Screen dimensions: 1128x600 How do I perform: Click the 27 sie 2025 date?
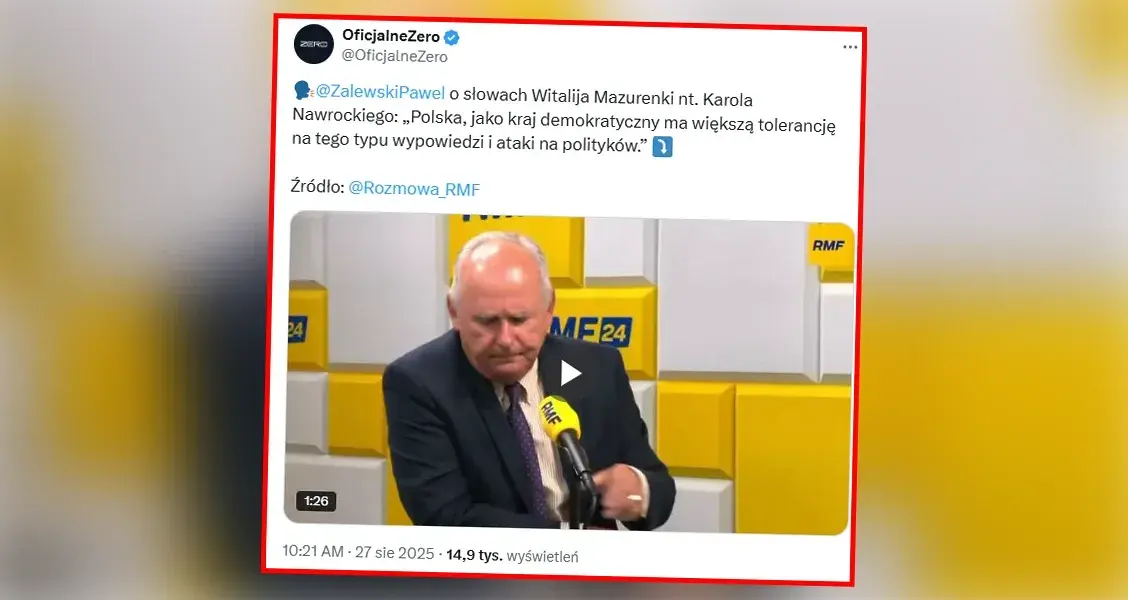[395, 553]
